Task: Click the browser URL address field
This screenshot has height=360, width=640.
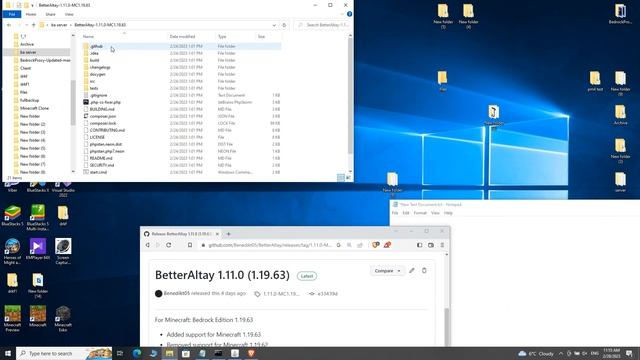Action: coord(270,245)
